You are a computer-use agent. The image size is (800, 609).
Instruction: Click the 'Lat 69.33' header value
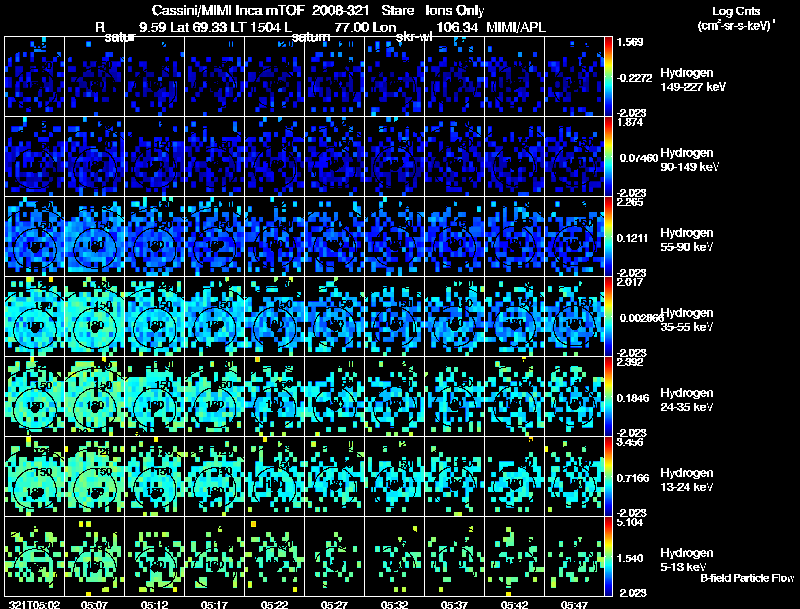tap(199, 27)
